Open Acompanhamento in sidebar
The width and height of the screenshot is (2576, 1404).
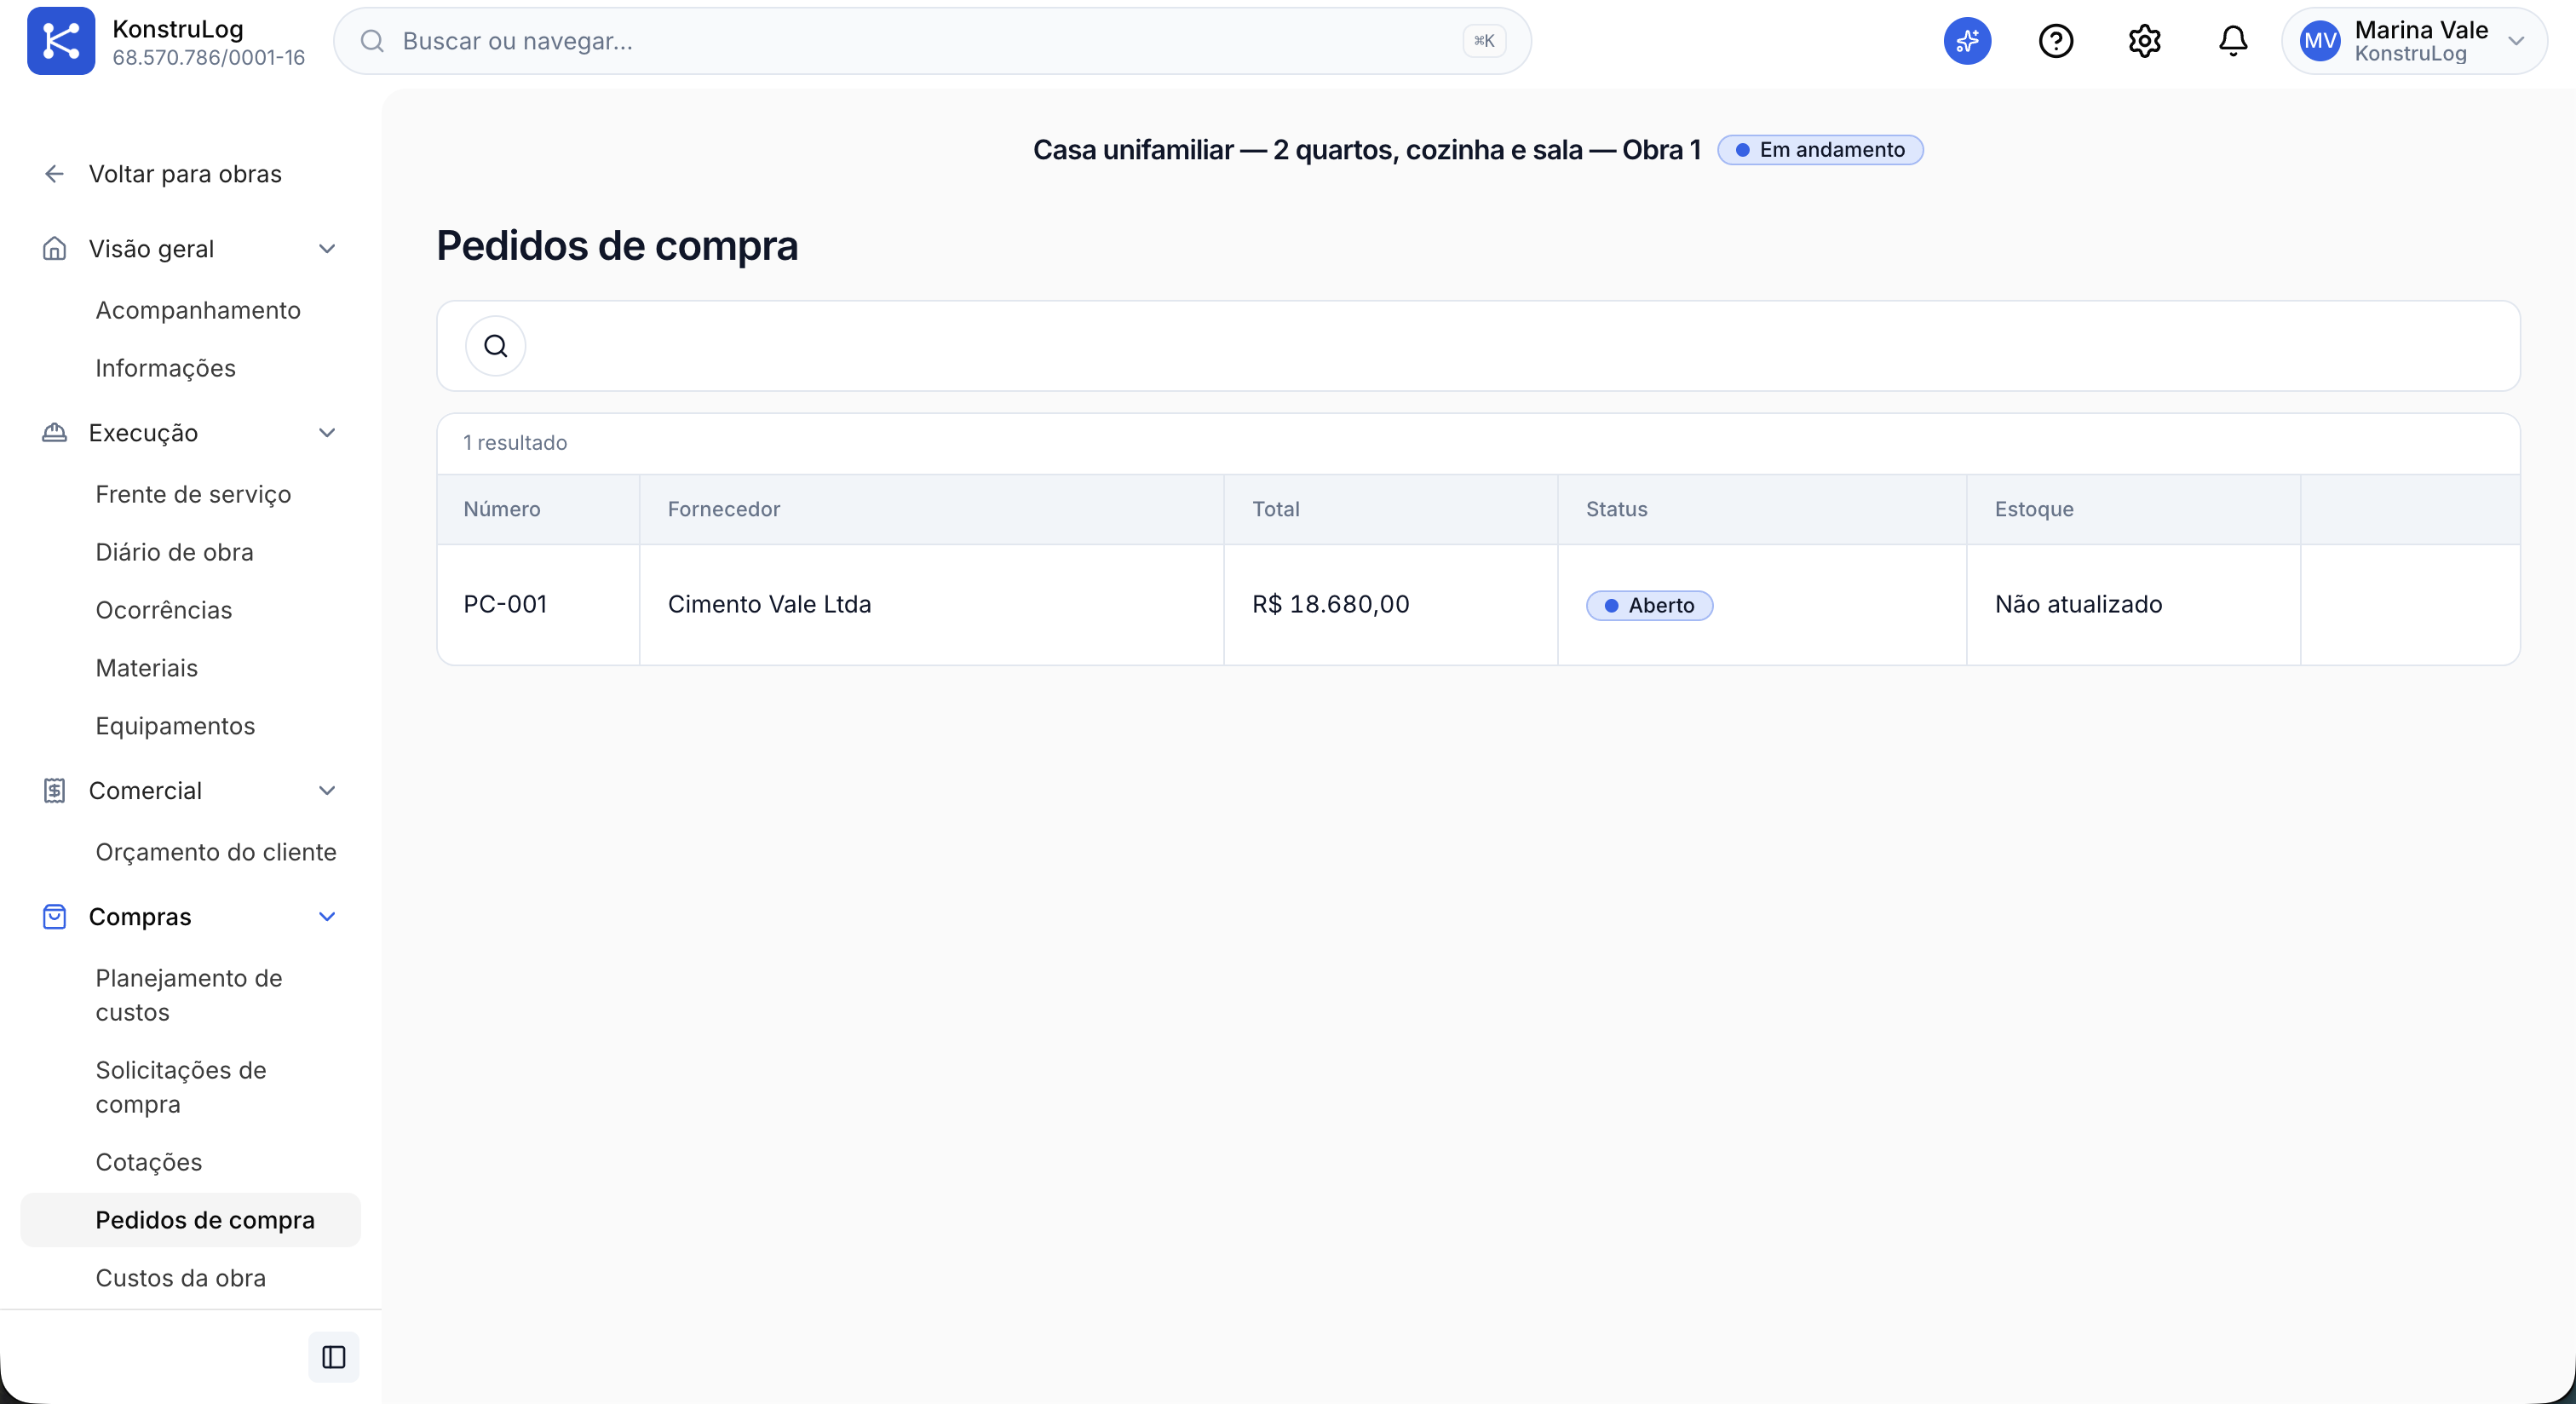tap(198, 310)
